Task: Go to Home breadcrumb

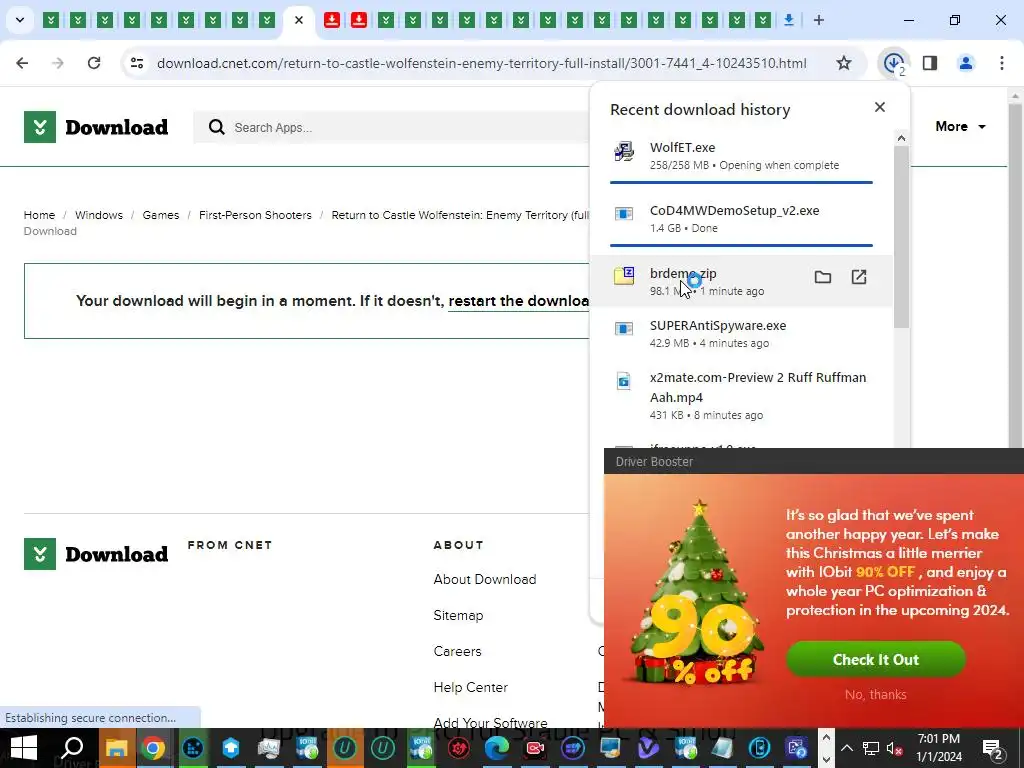Action: click(x=39, y=215)
